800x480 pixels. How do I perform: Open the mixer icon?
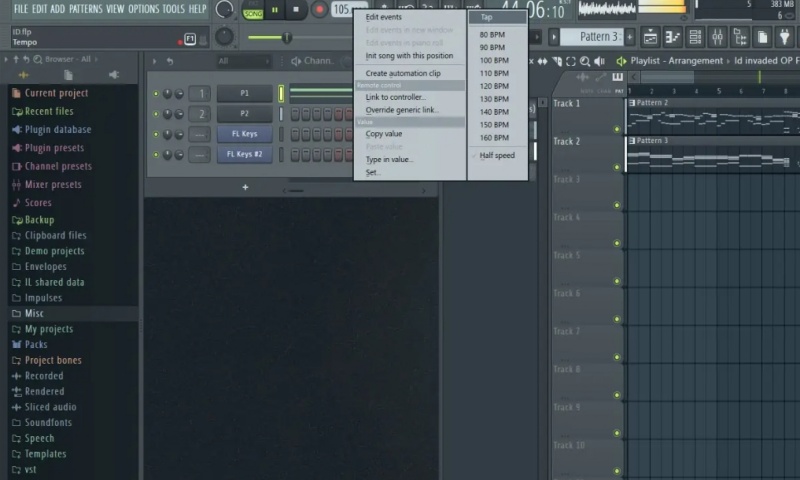pyautogui.click(x=717, y=37)
